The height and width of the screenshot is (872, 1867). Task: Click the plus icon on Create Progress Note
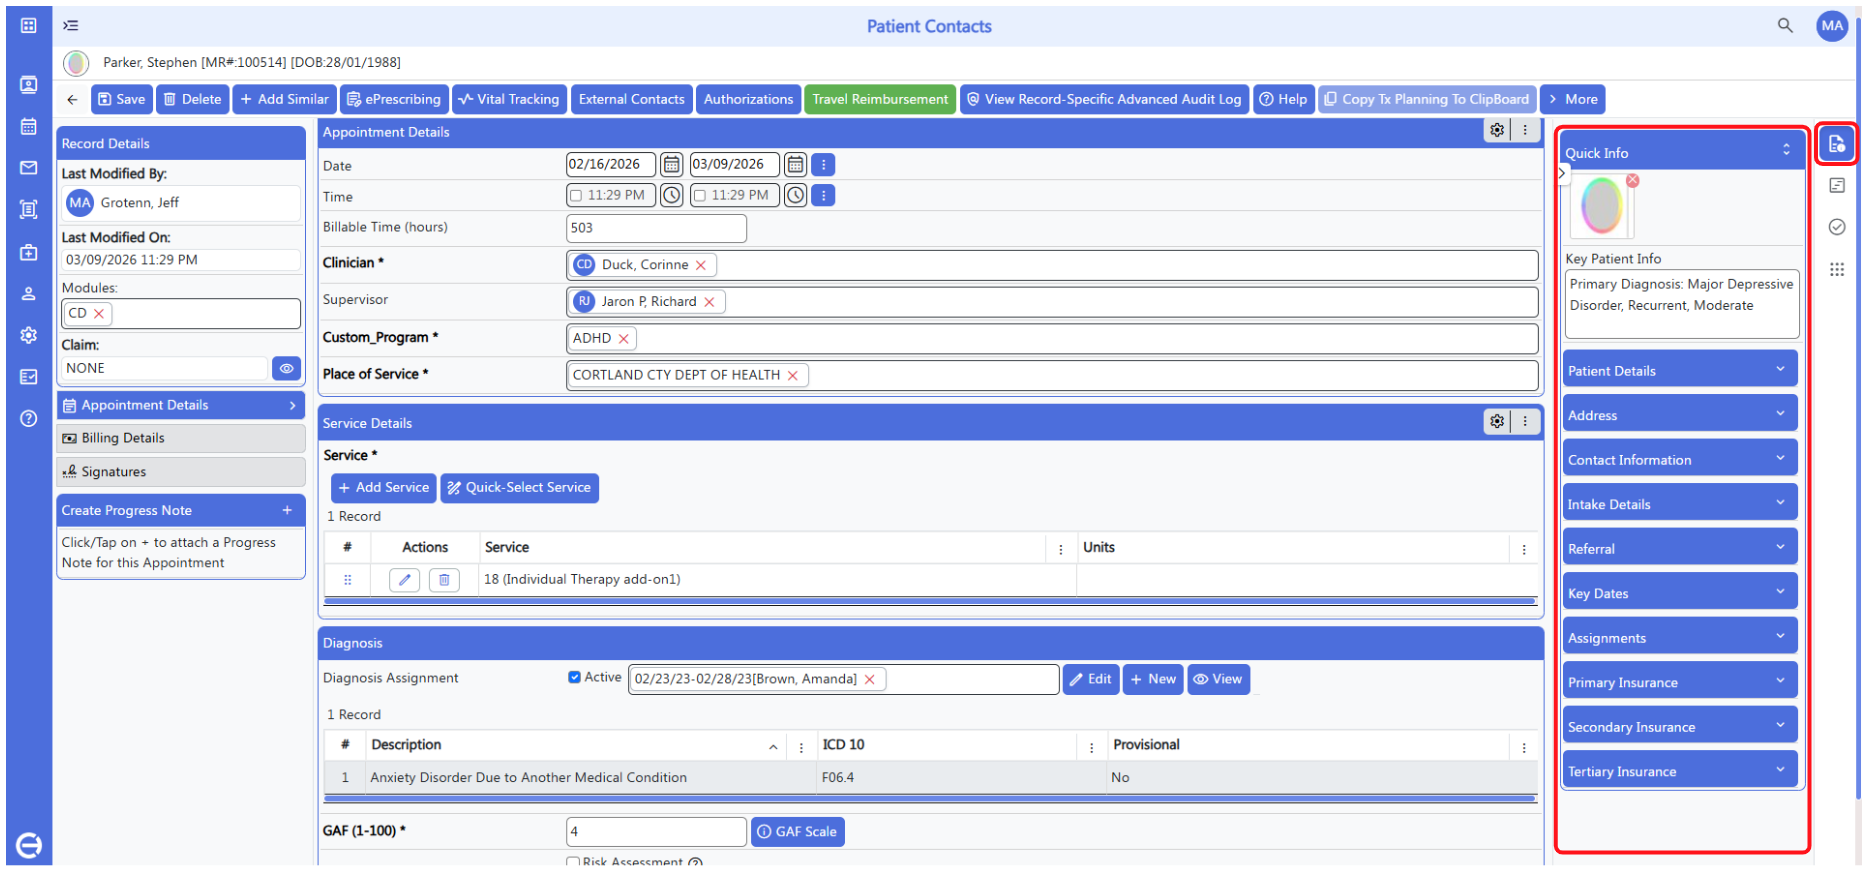point(287,510)
